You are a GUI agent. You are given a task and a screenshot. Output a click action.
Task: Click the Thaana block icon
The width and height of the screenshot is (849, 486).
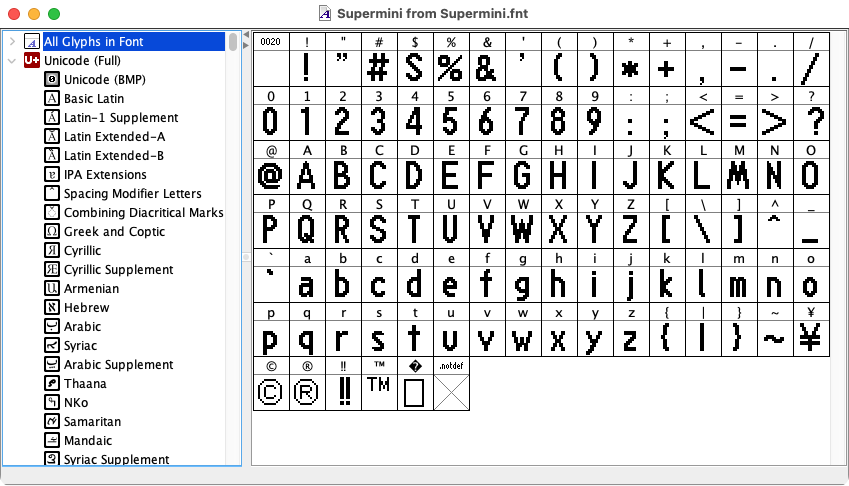[x=52, y=383]
